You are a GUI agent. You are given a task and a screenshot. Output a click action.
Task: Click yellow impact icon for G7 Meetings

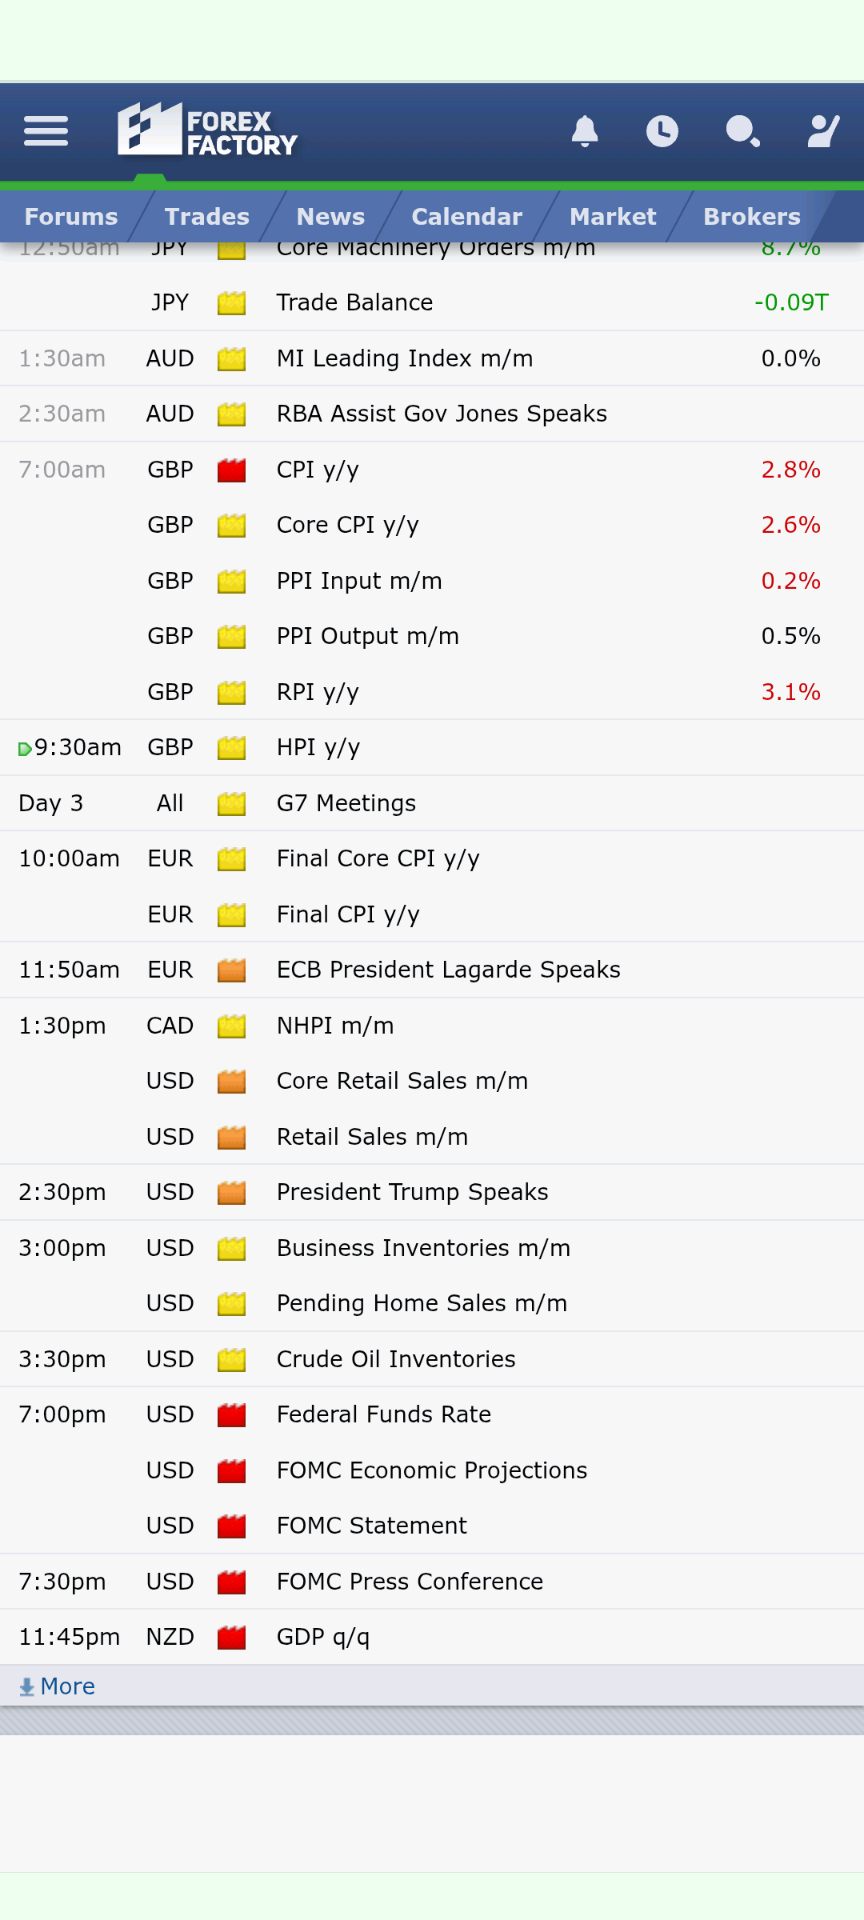(232, 803)
